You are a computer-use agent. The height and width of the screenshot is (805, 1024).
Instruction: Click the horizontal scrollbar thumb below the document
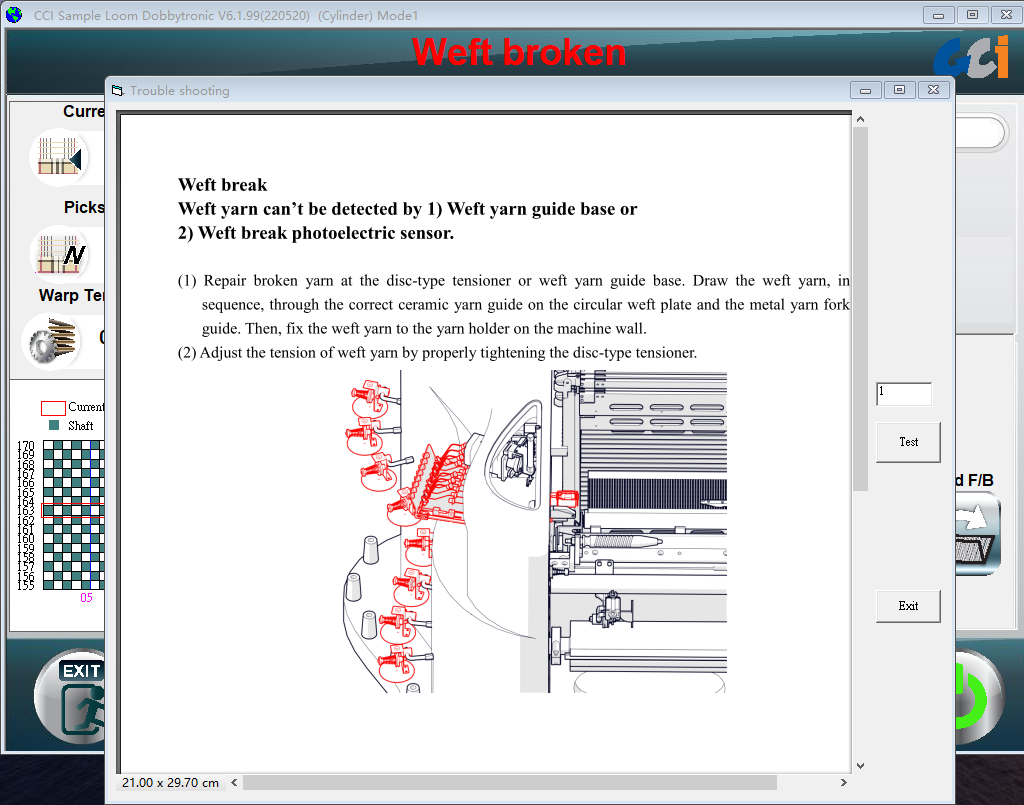[510, 782]
